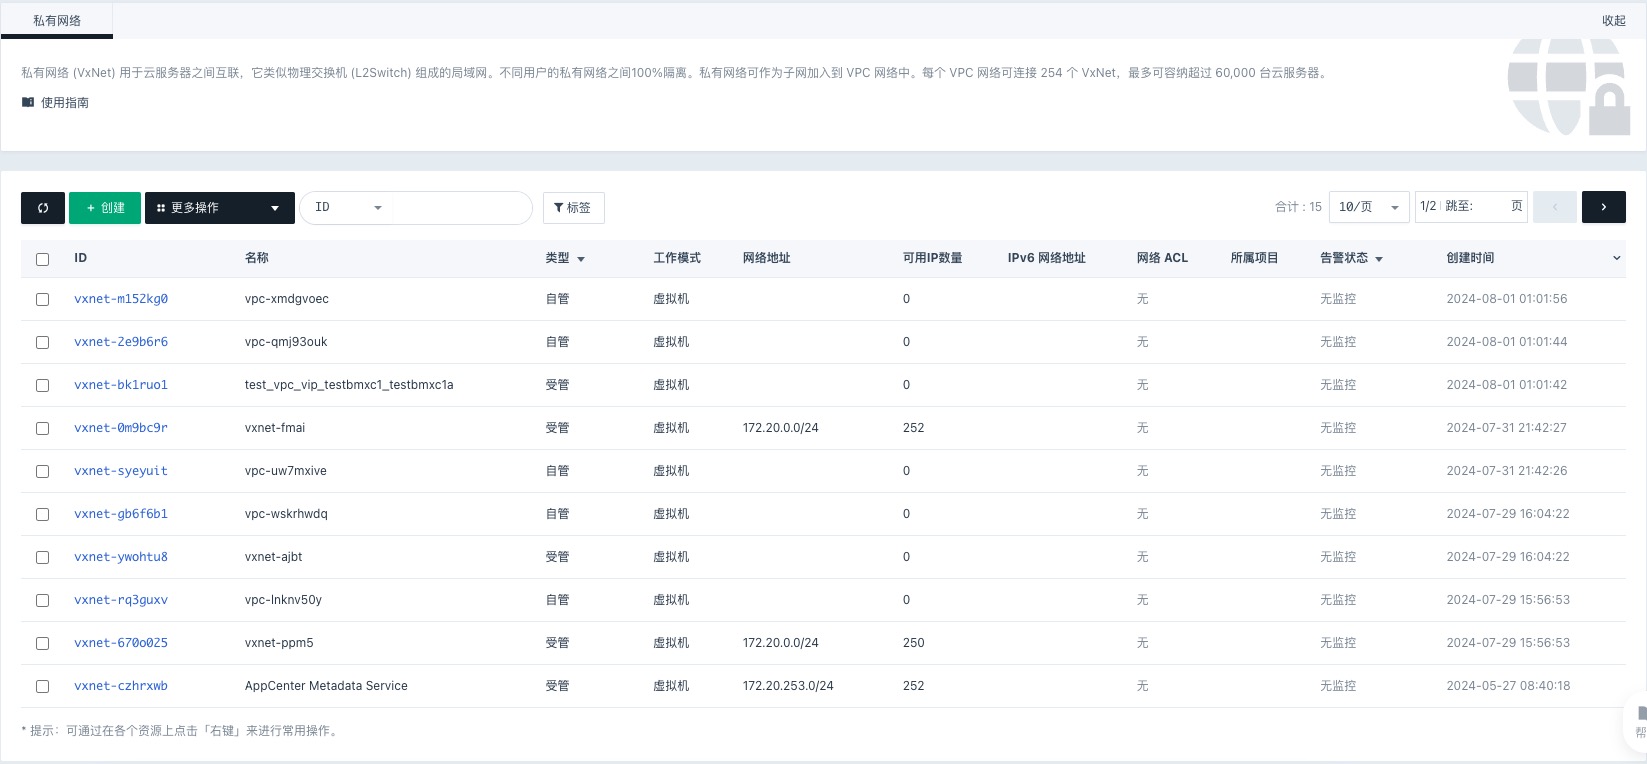Open the 使用指南 guide link
Screen dimensions: 1647x764
[x=64, y=103]
